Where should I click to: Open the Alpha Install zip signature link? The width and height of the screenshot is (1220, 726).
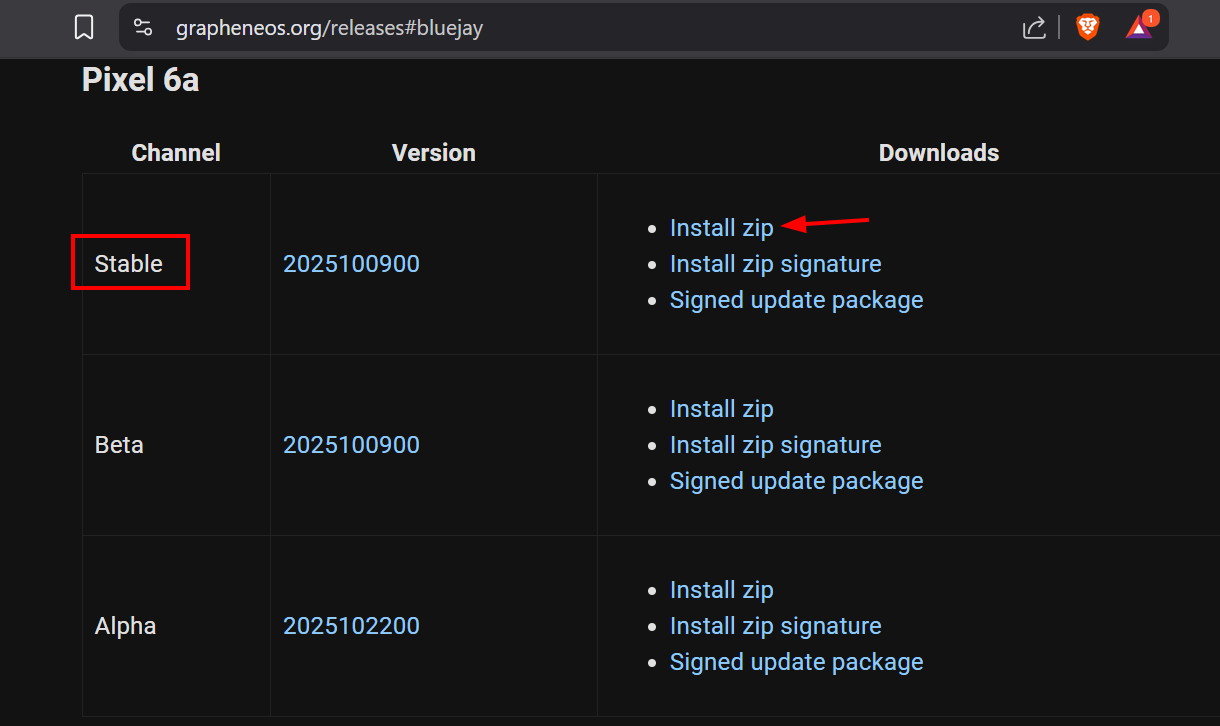click(776, 626)
